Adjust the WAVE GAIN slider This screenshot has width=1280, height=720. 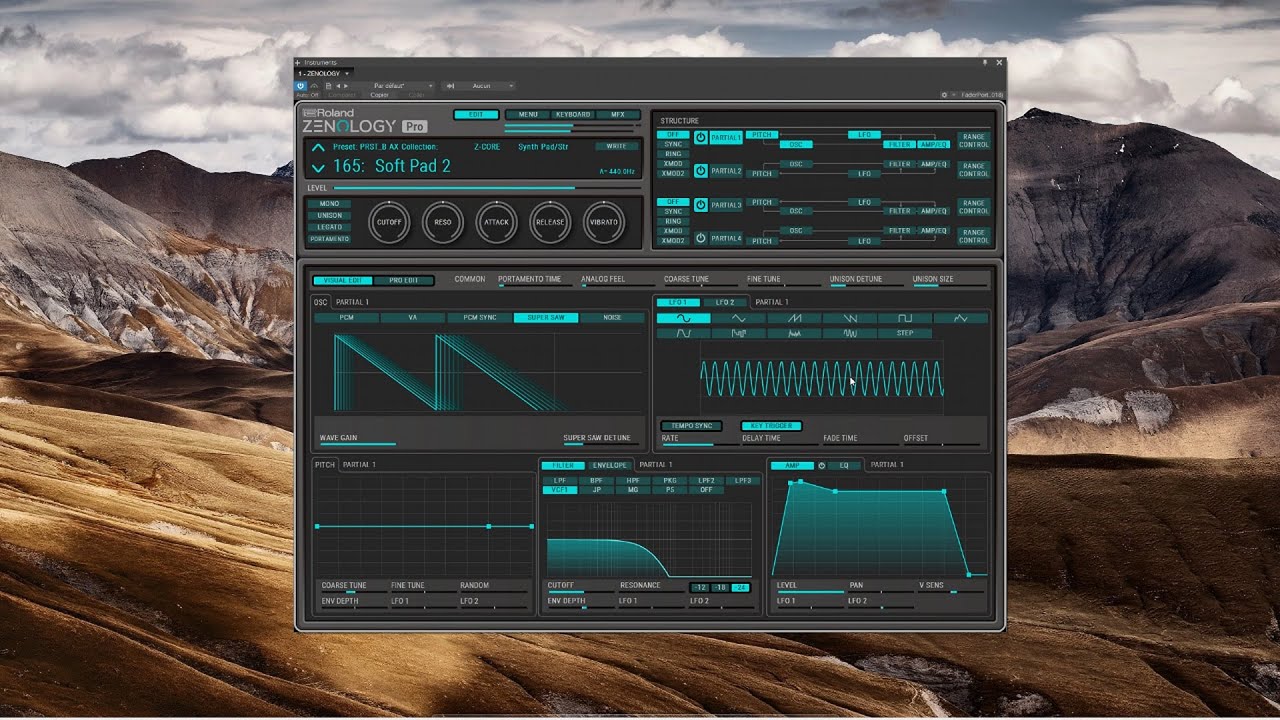(x=358, y=444)
